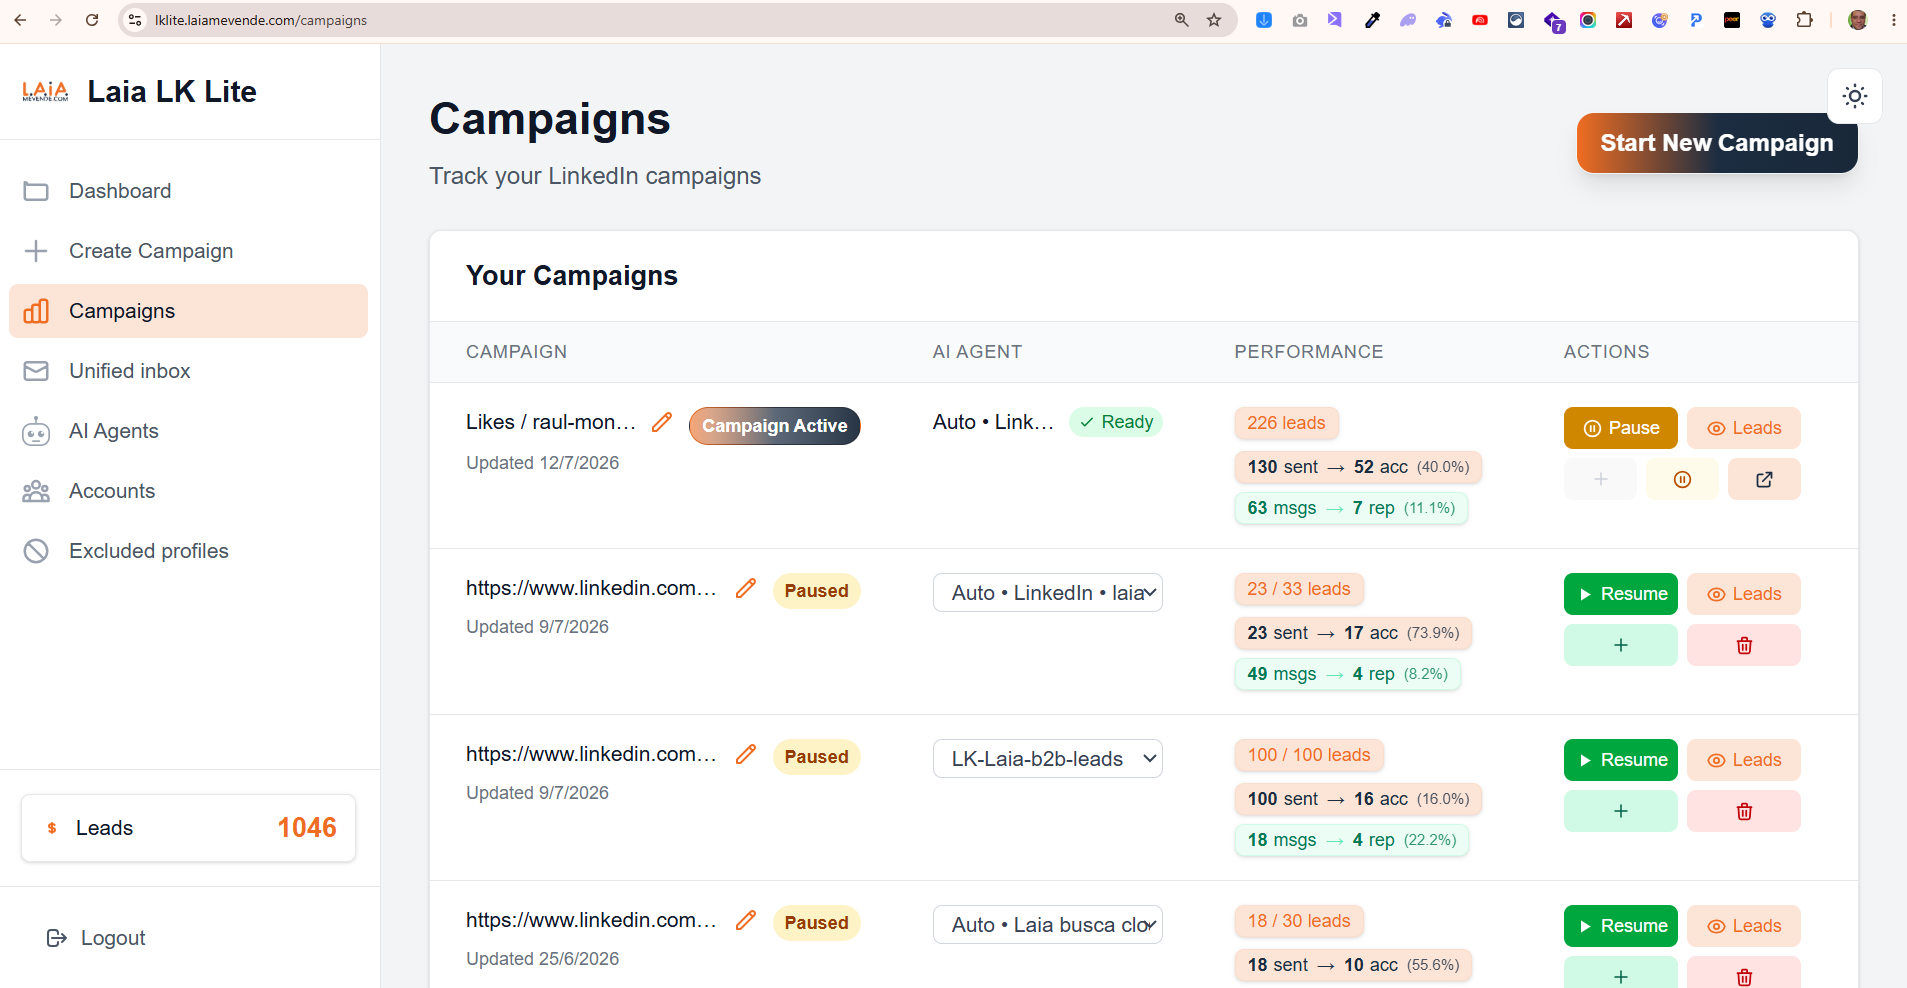Delete the 23 / 33 leads campaign
Screen dimensions: 1907x988
[x=1744, y=645]
